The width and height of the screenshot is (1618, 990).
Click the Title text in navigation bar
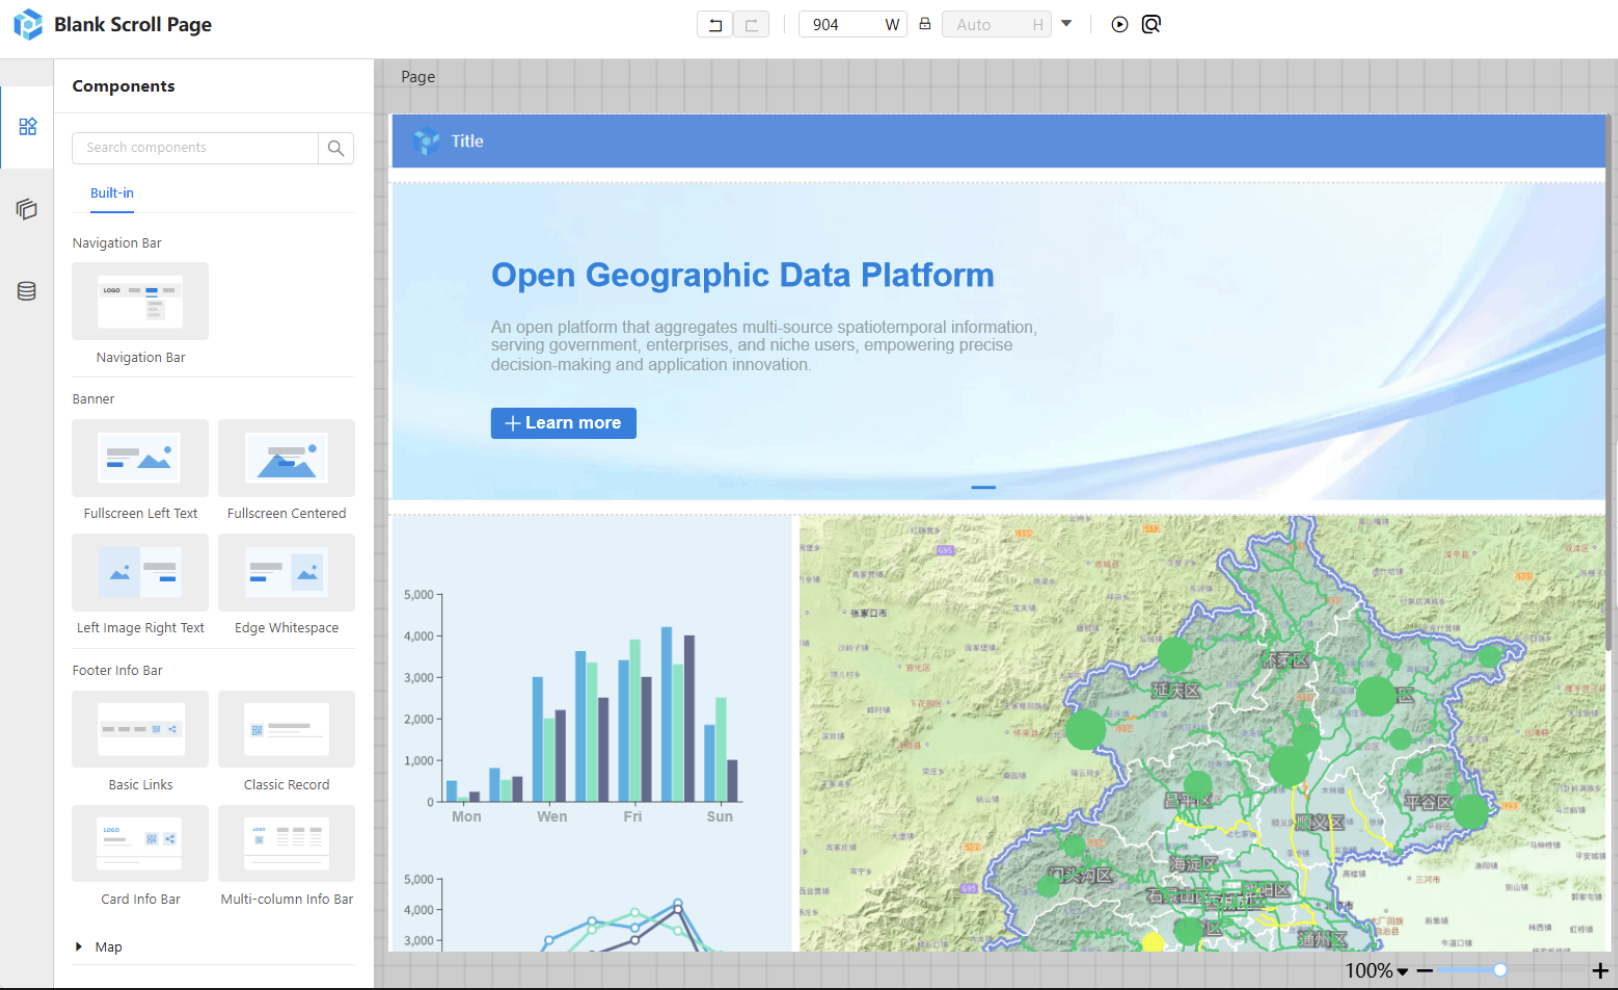[x=467, y=141]
